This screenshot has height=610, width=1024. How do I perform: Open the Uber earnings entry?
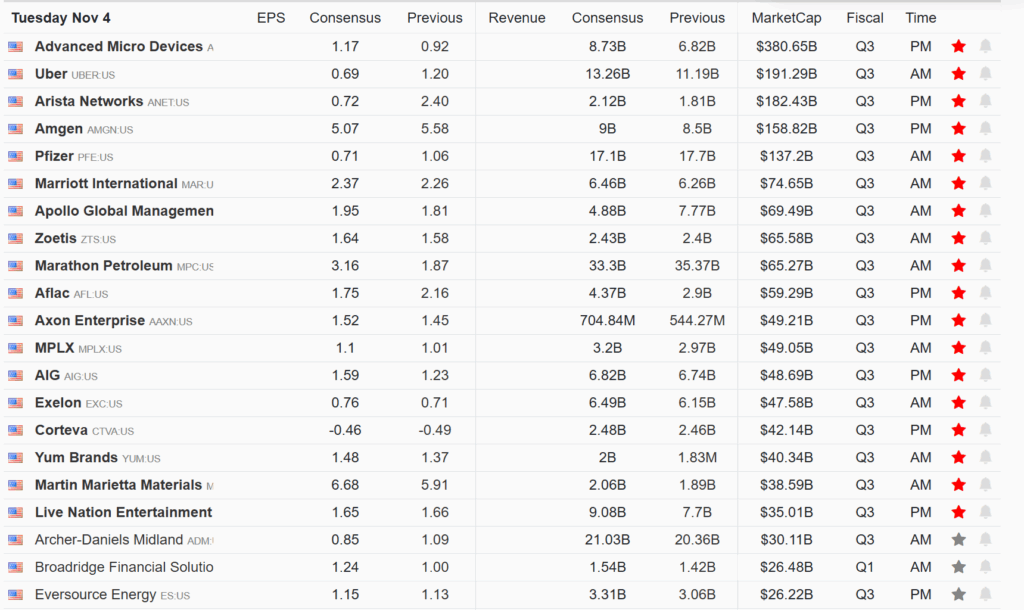pyautogui.click(x=52, y=74)
